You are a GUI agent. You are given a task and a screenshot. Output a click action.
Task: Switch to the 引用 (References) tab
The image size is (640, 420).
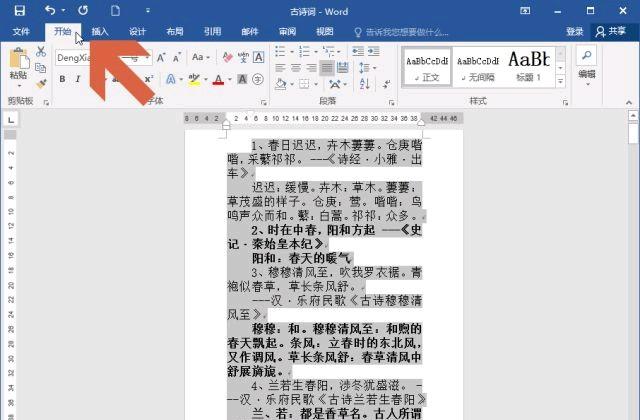pos(212,31)
